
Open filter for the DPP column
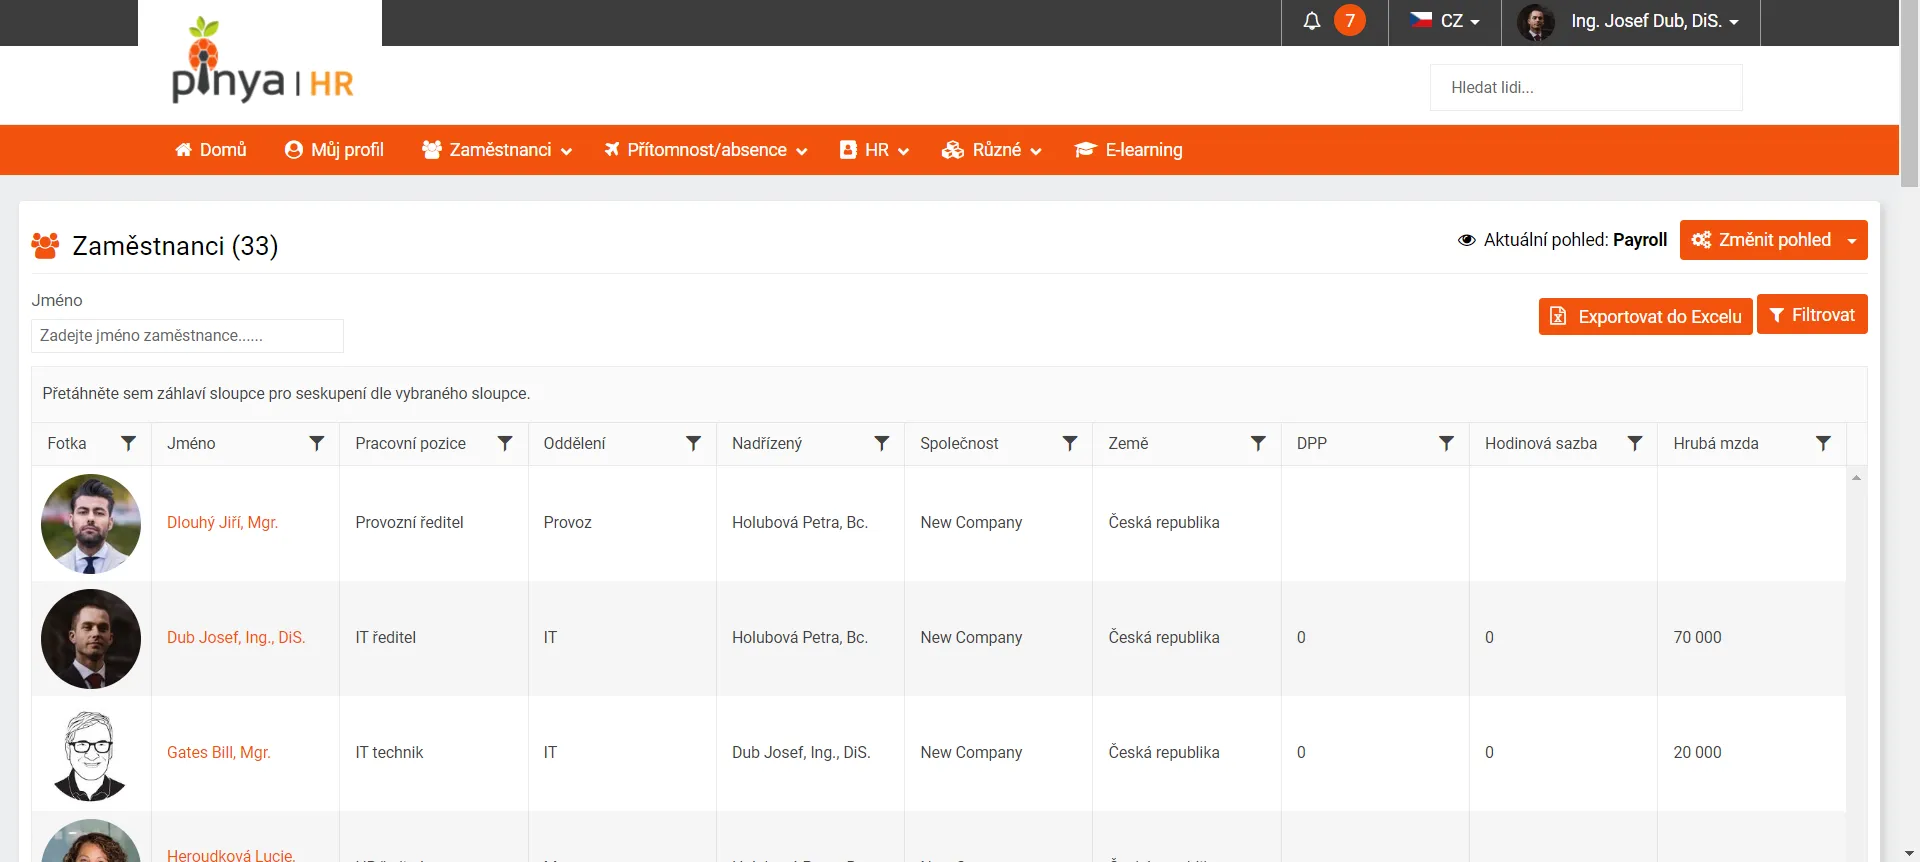[1446, 443]
